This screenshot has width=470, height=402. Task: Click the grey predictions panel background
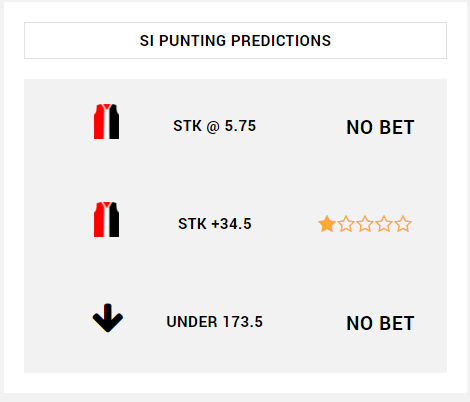(235, 173)
